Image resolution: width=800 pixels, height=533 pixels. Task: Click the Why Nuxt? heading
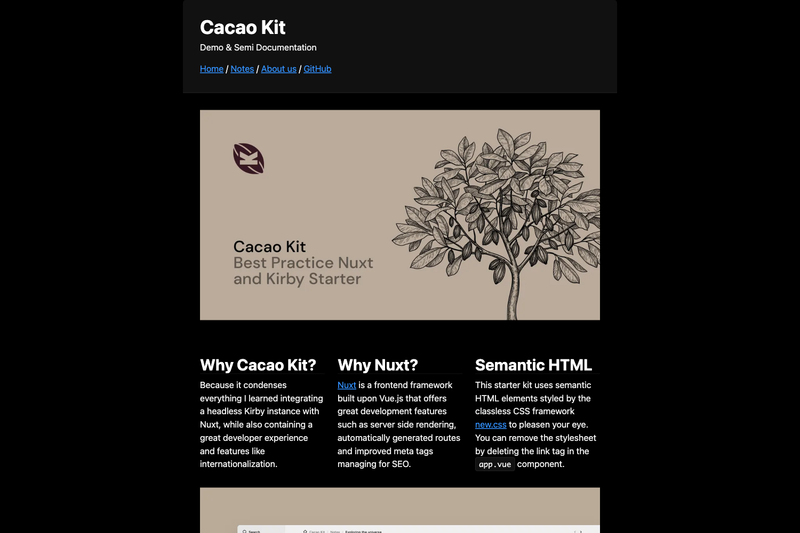click(378, 365)
